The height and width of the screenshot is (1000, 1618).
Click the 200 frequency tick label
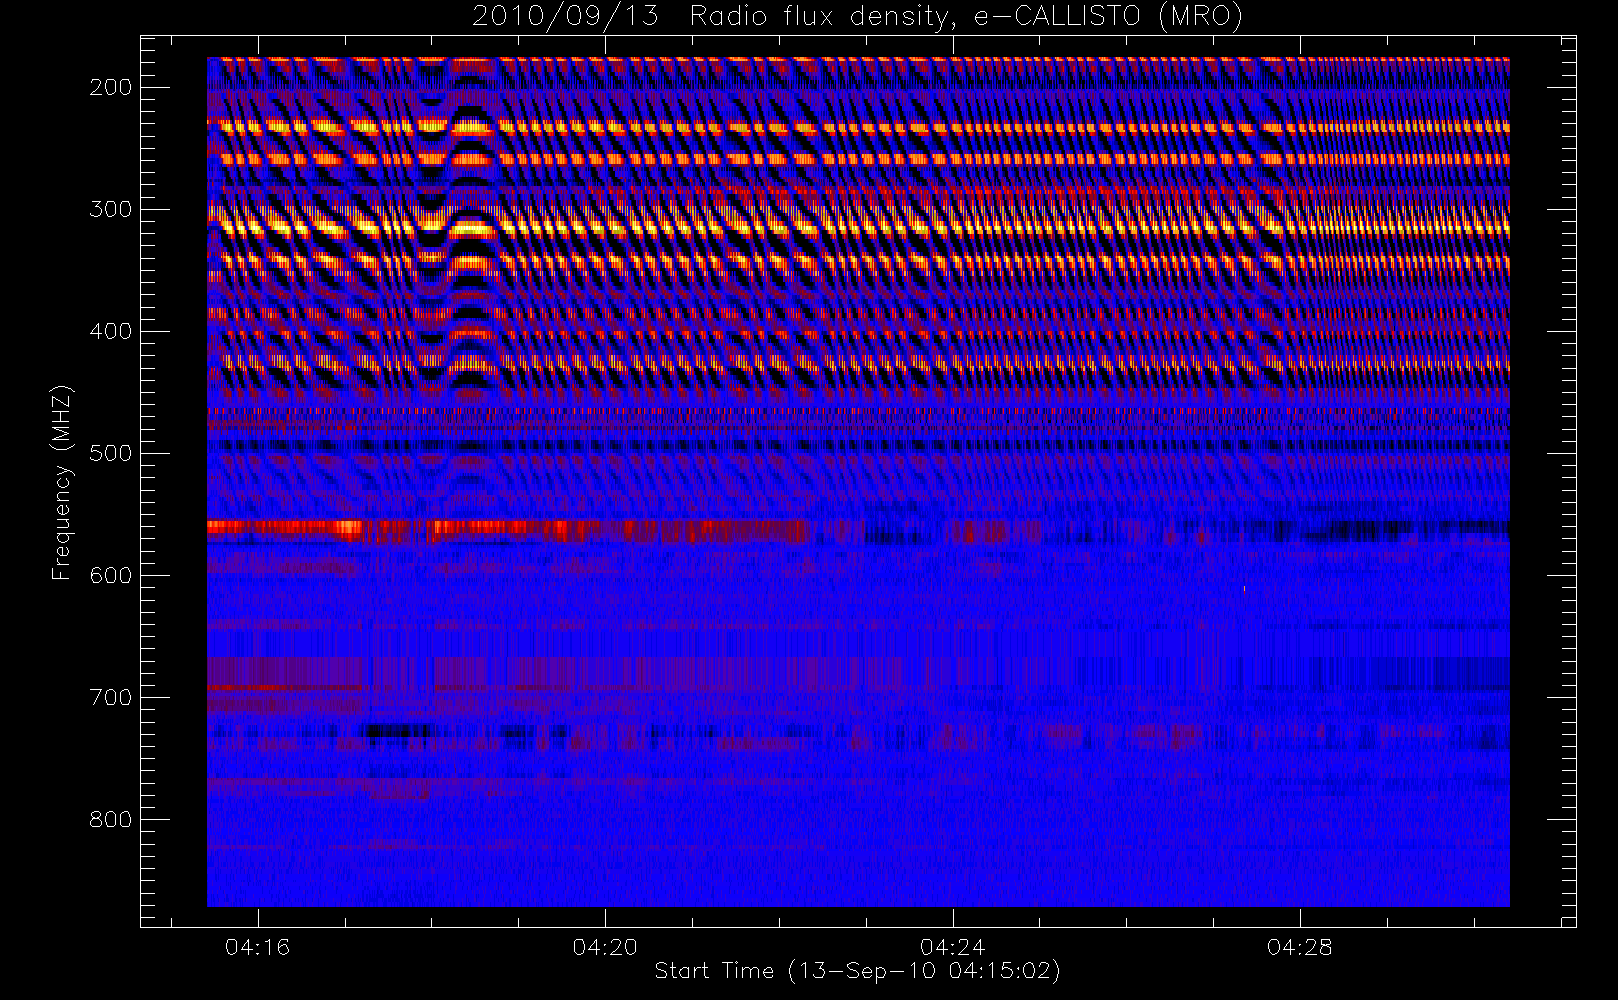coord(110,87)
